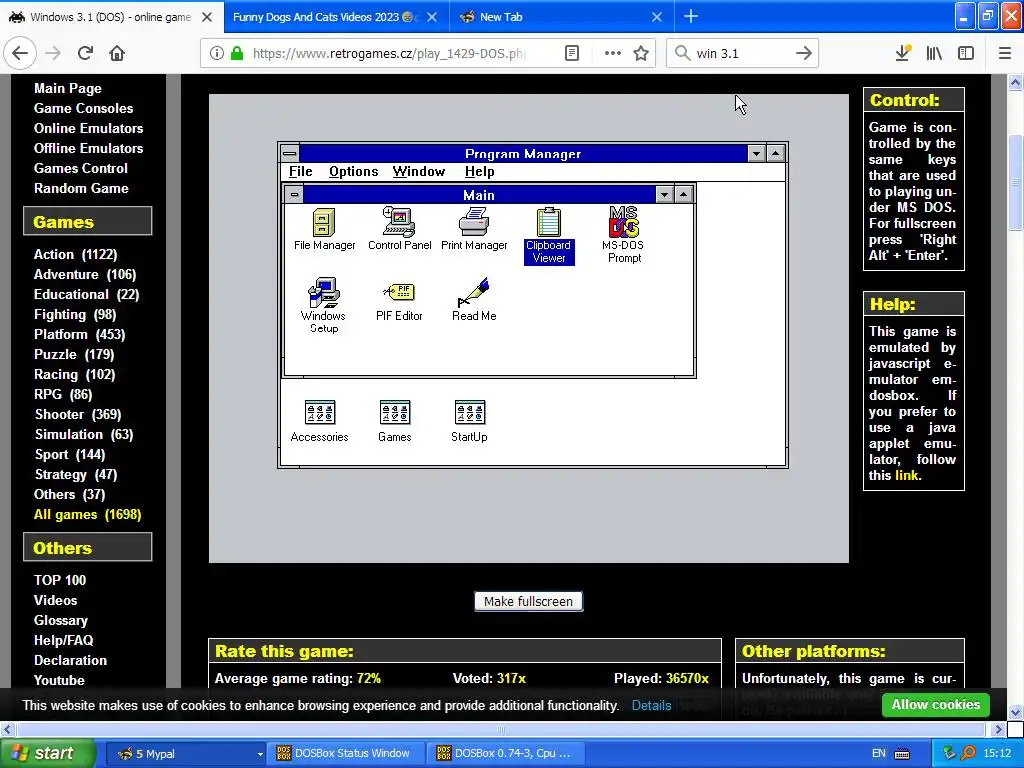
Task: Close the Funny Dogs And Cats tab
Action: click(x=432, y=17)
